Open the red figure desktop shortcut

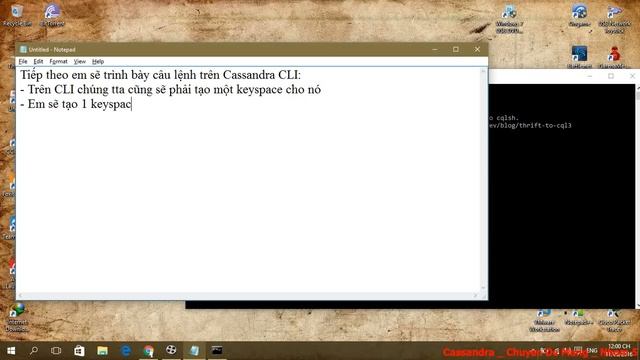click(614, 57)
